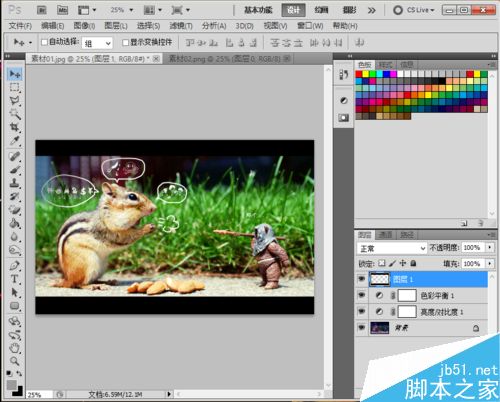
Task: Open the Masks panel icon in dock
Action: pyautogui.click(x=344, y=117)
